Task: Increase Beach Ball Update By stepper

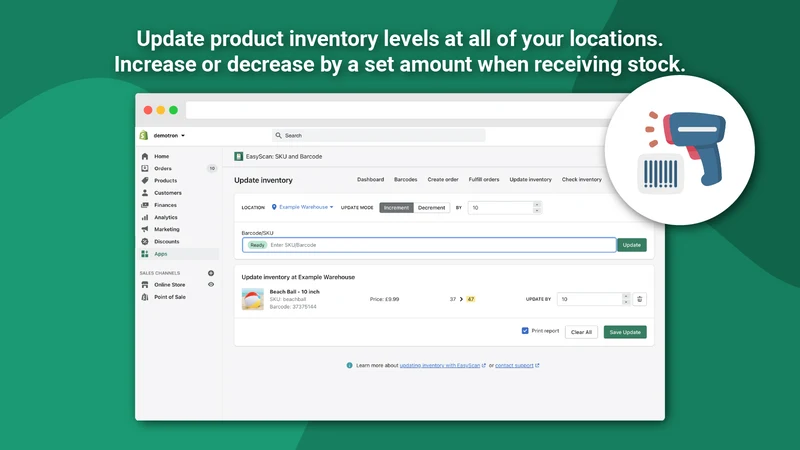Action: coord(626,296)
